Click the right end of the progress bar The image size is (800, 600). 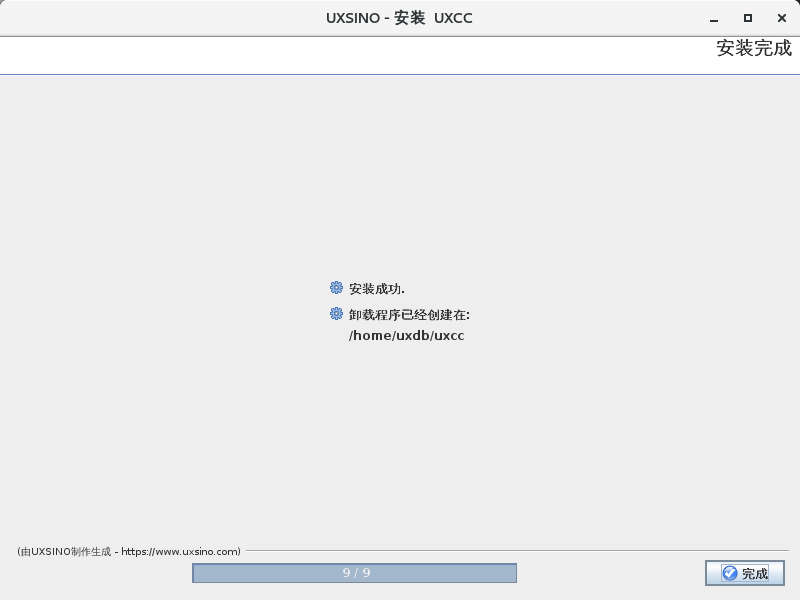click(x=510, y=573)
